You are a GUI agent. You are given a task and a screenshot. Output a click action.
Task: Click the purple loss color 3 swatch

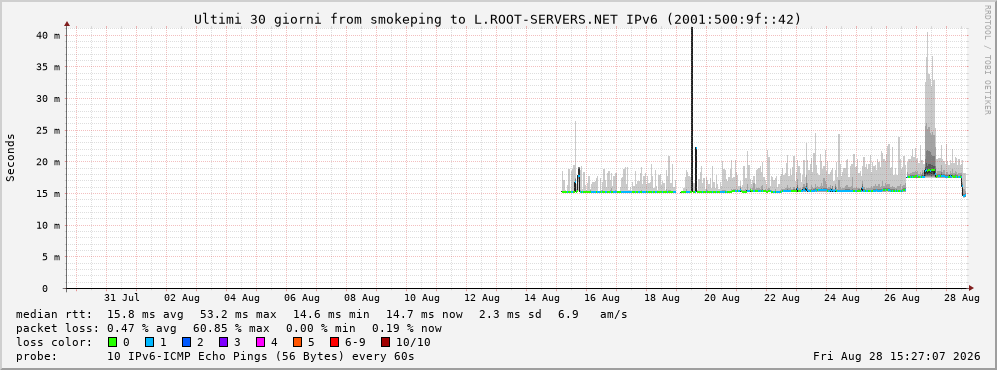point(224,342)
